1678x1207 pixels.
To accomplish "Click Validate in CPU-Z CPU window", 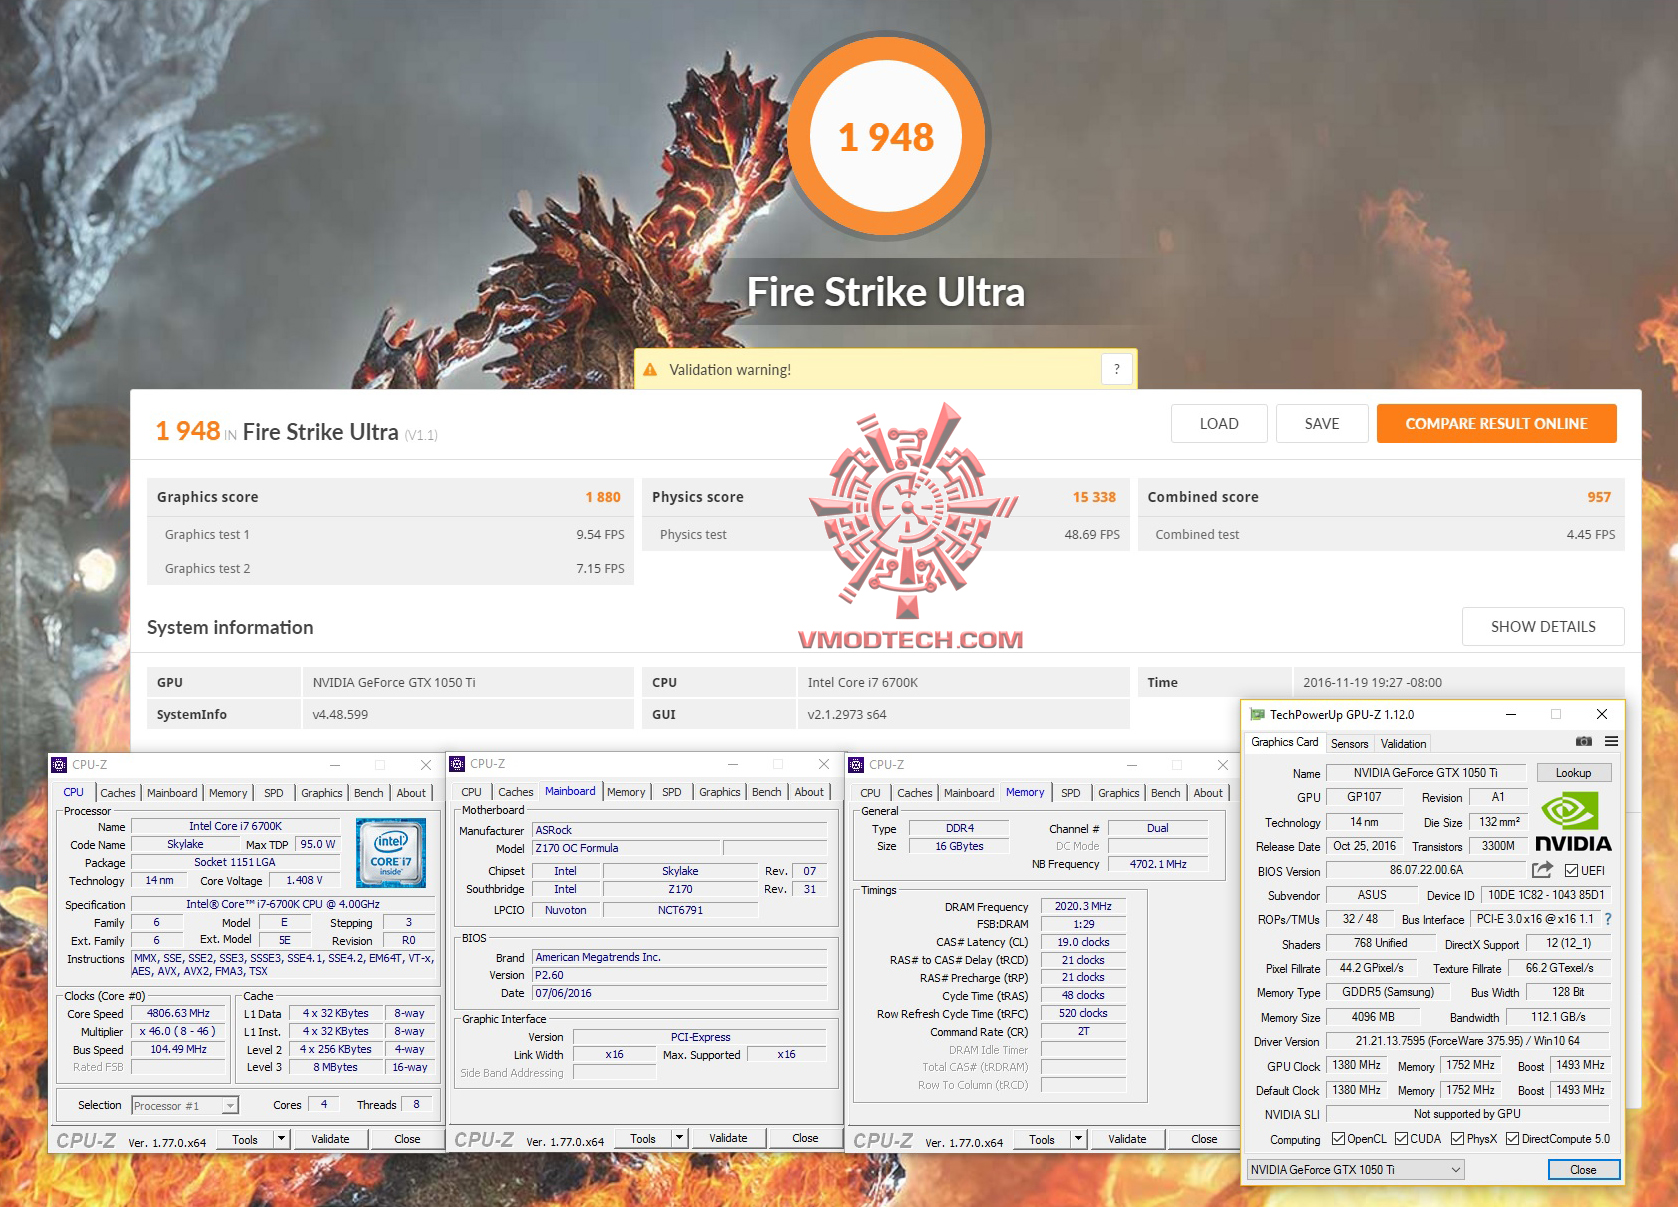I will [330, 1138].
